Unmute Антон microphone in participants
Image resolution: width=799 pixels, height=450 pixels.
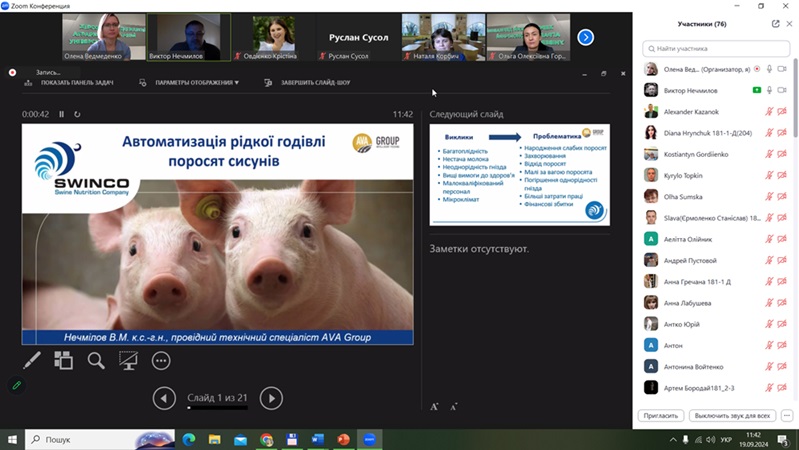pos(769,346)
